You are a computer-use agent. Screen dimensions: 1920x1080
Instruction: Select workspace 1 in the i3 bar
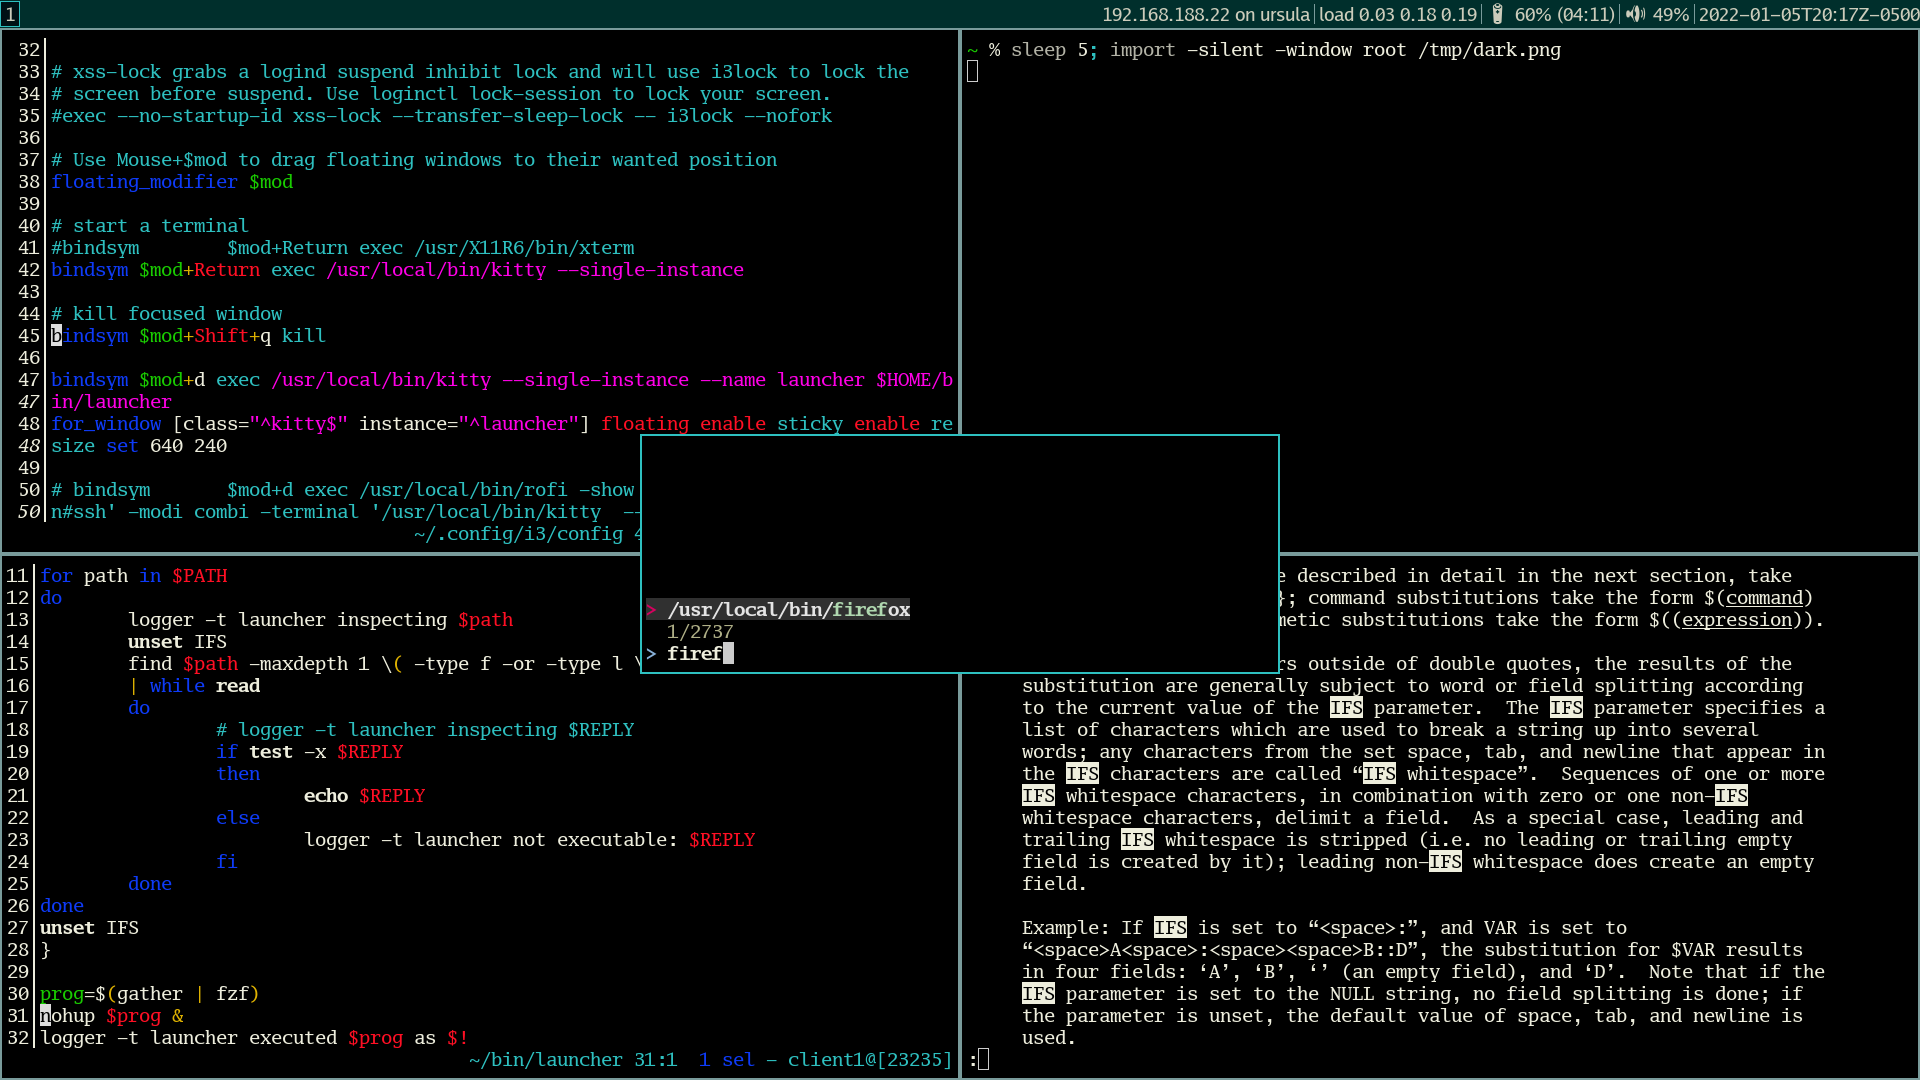(10, 14)
